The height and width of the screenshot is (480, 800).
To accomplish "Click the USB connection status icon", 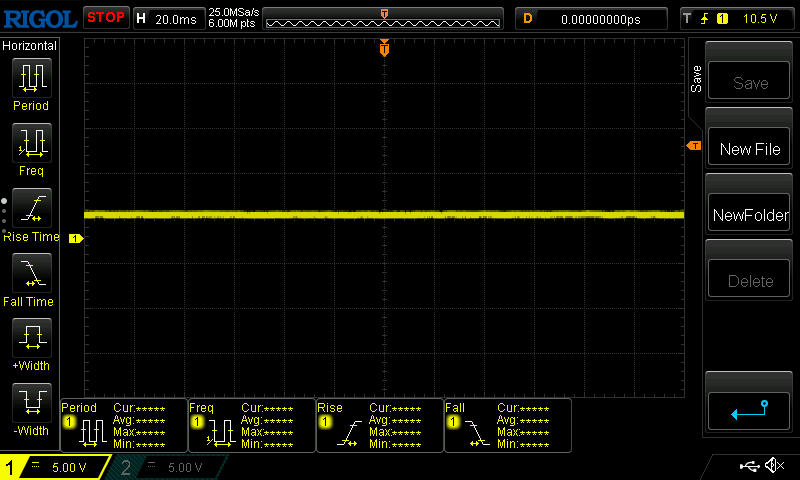I will [749, 466].
